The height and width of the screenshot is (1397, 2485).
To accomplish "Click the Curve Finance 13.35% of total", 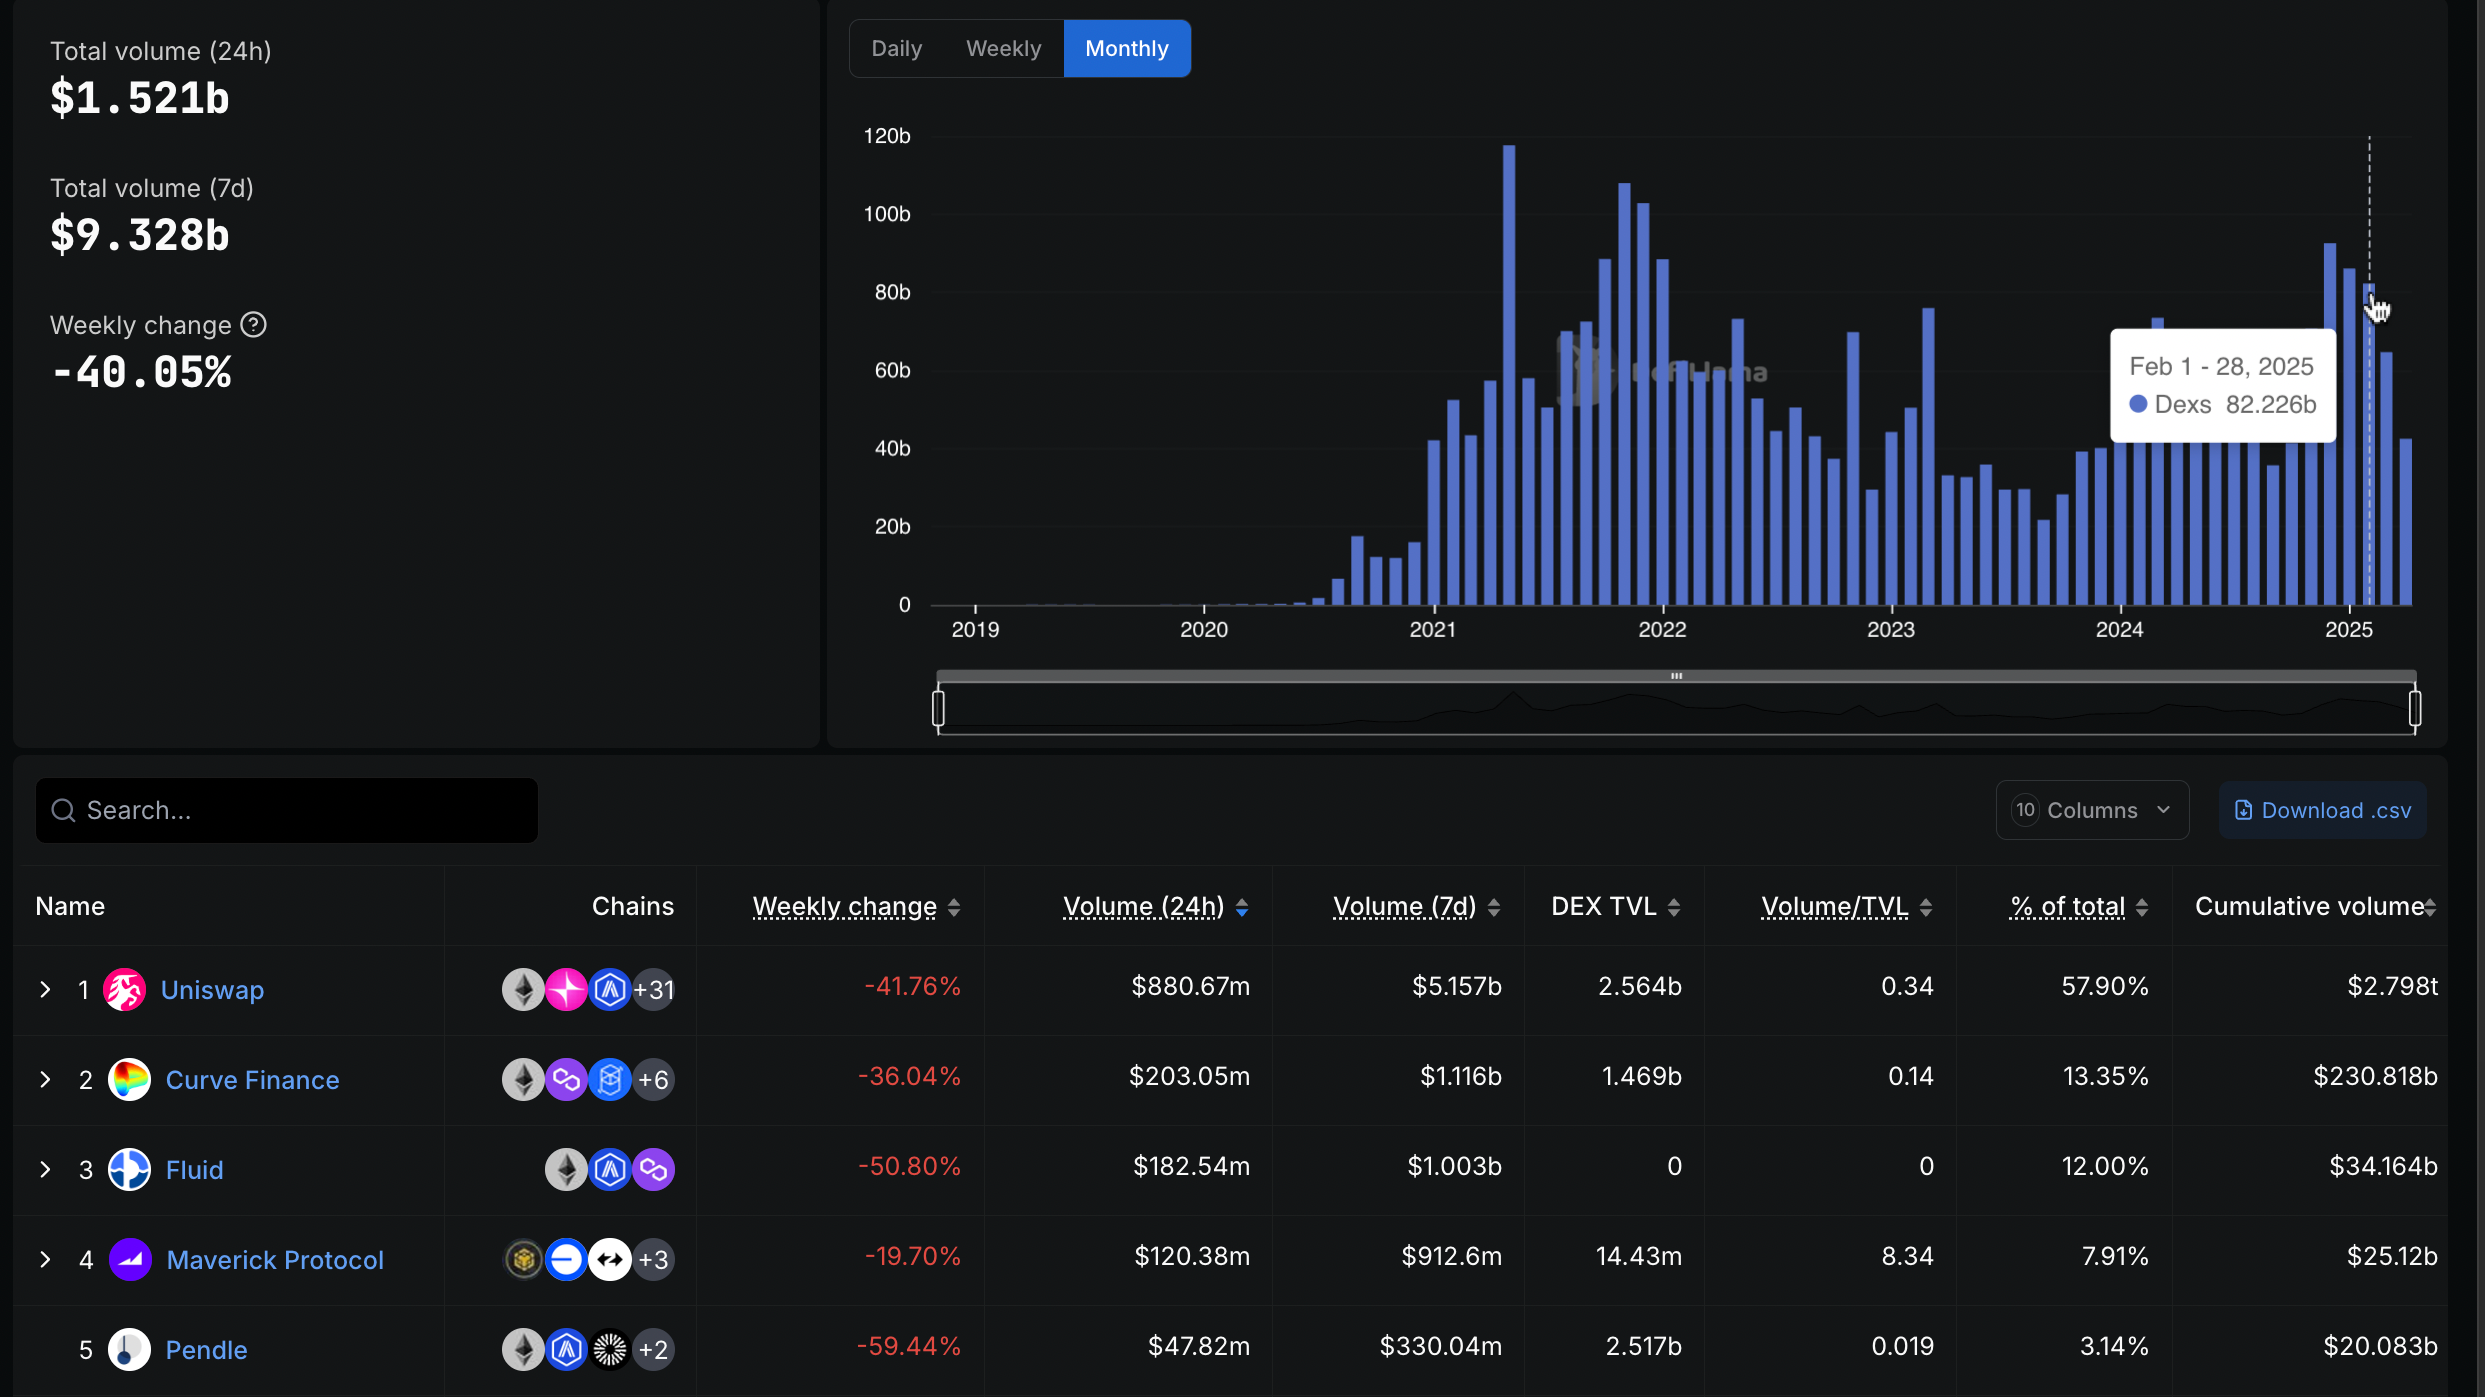I will 2105,1076.
